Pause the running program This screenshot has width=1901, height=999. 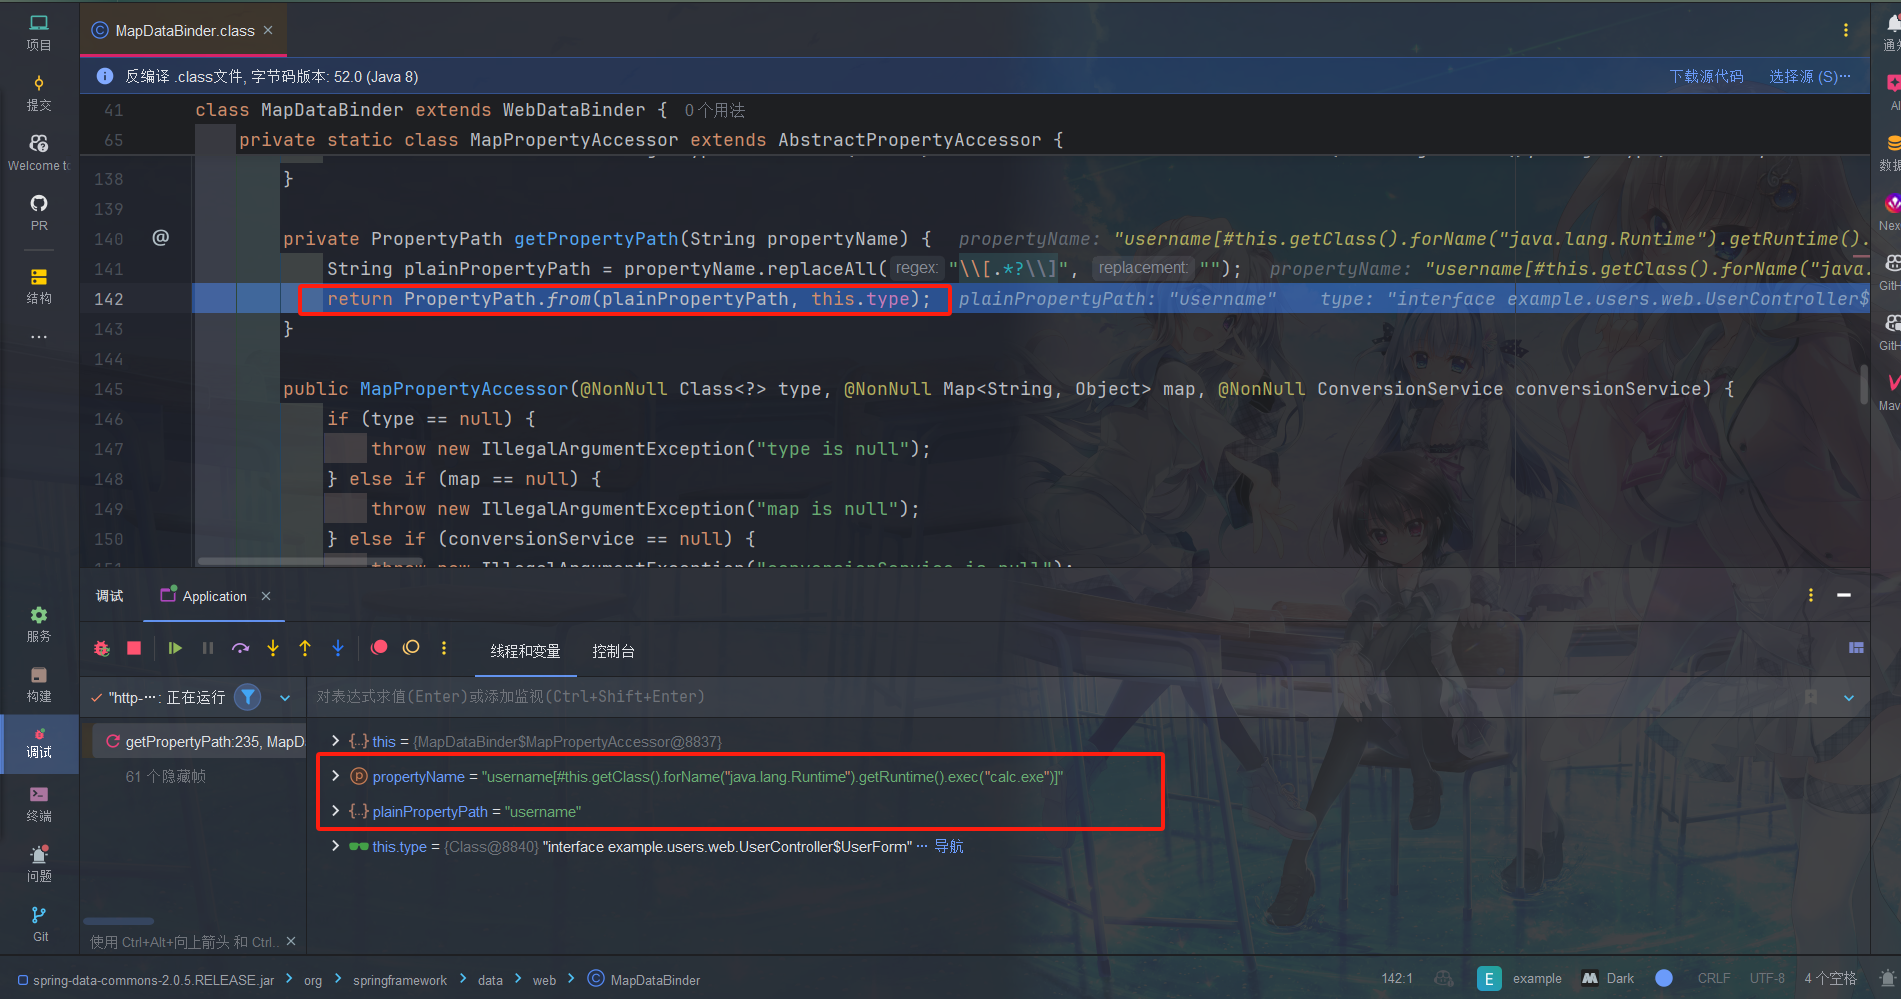point(208,648)
